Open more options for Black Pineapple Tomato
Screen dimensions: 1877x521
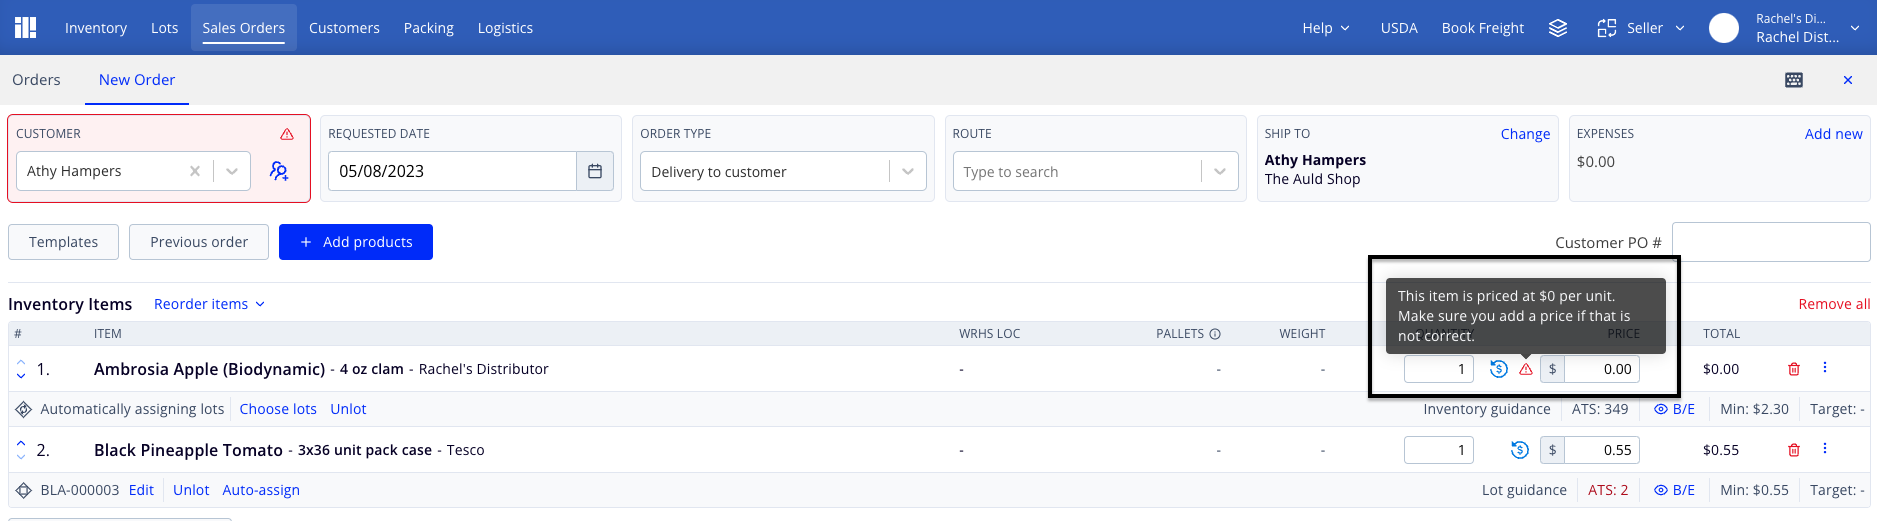point(1825,449)
